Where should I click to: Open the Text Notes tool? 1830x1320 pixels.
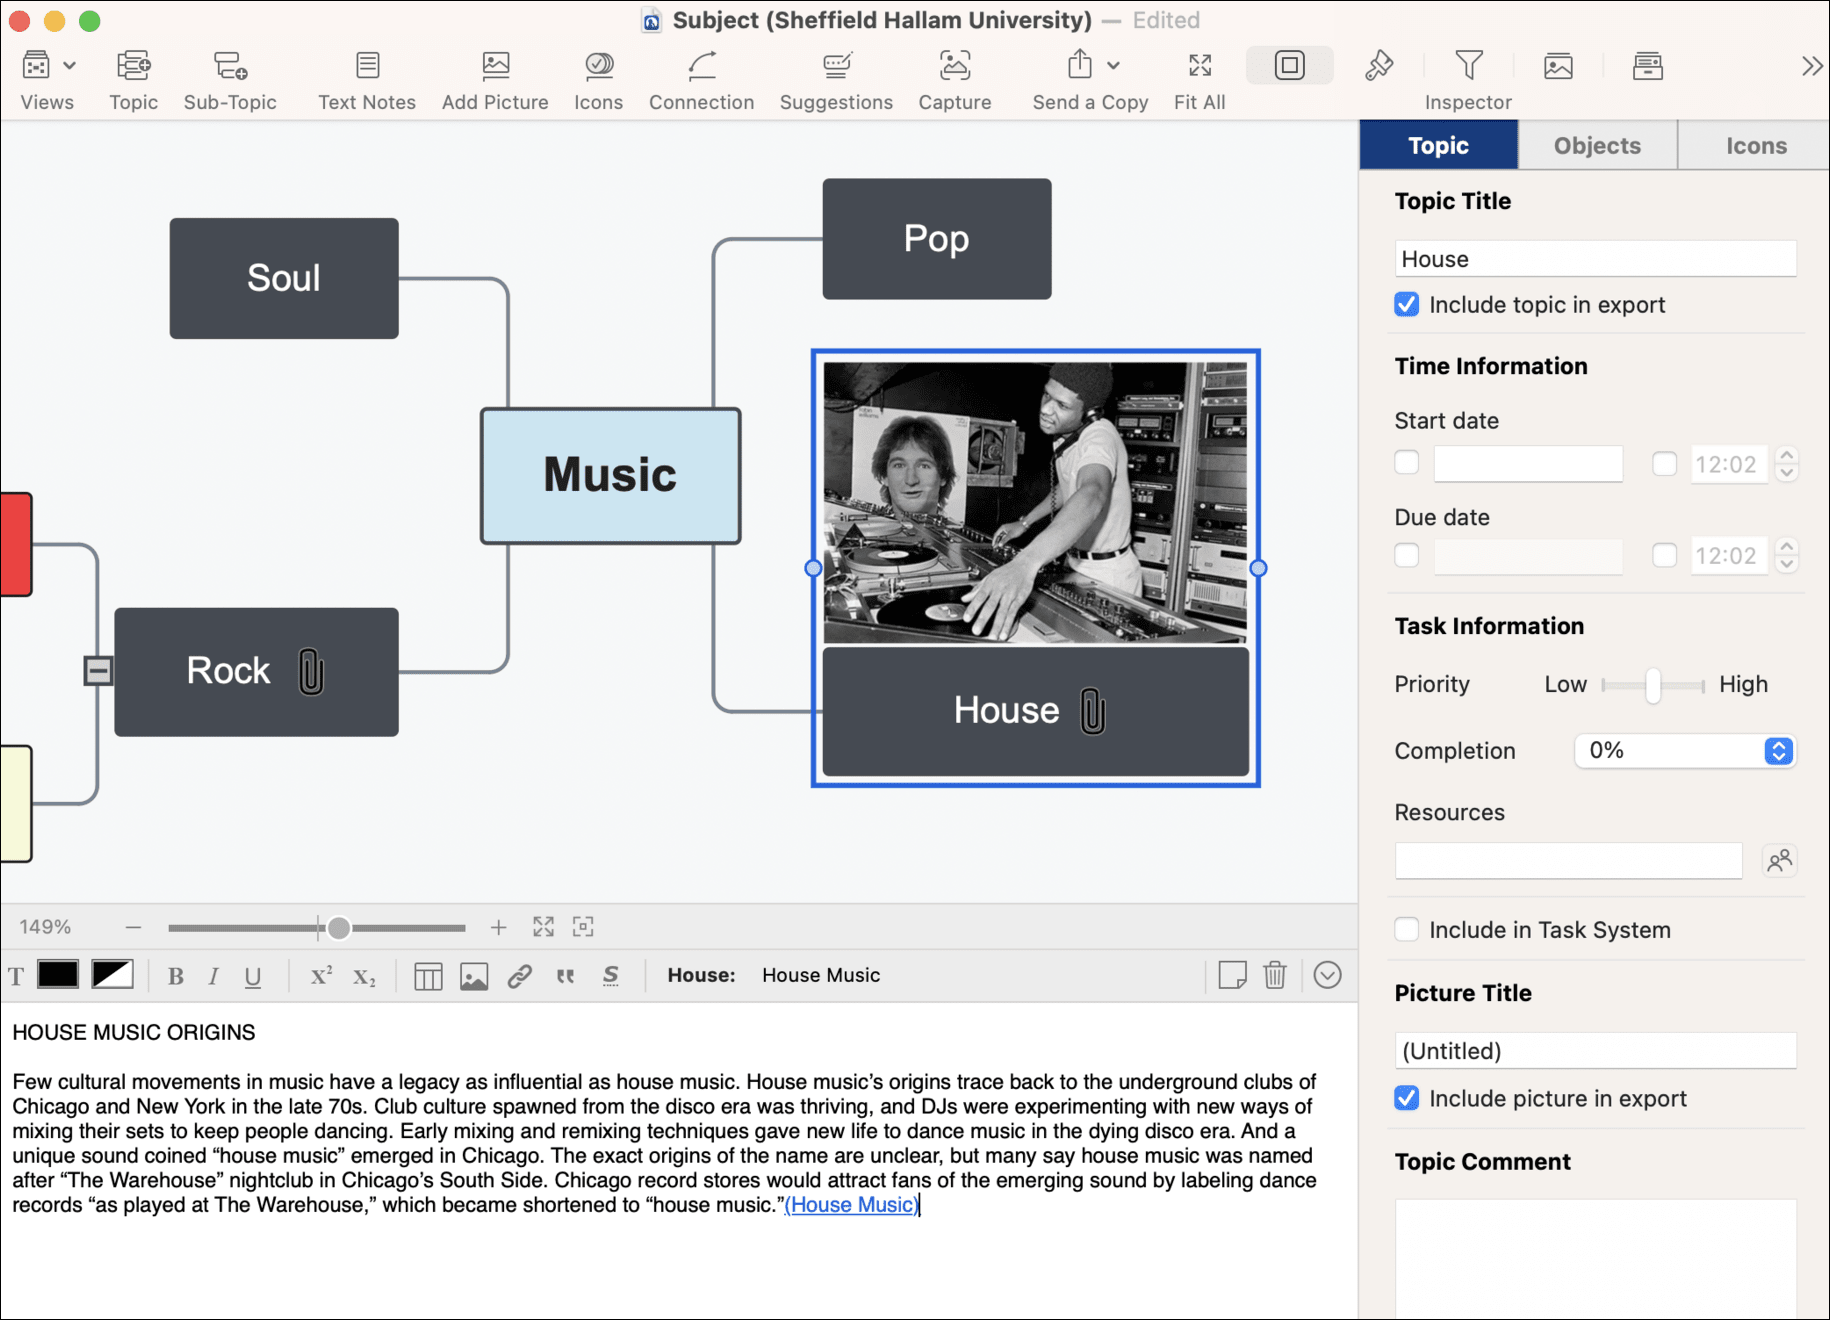(x=367, y=67)
